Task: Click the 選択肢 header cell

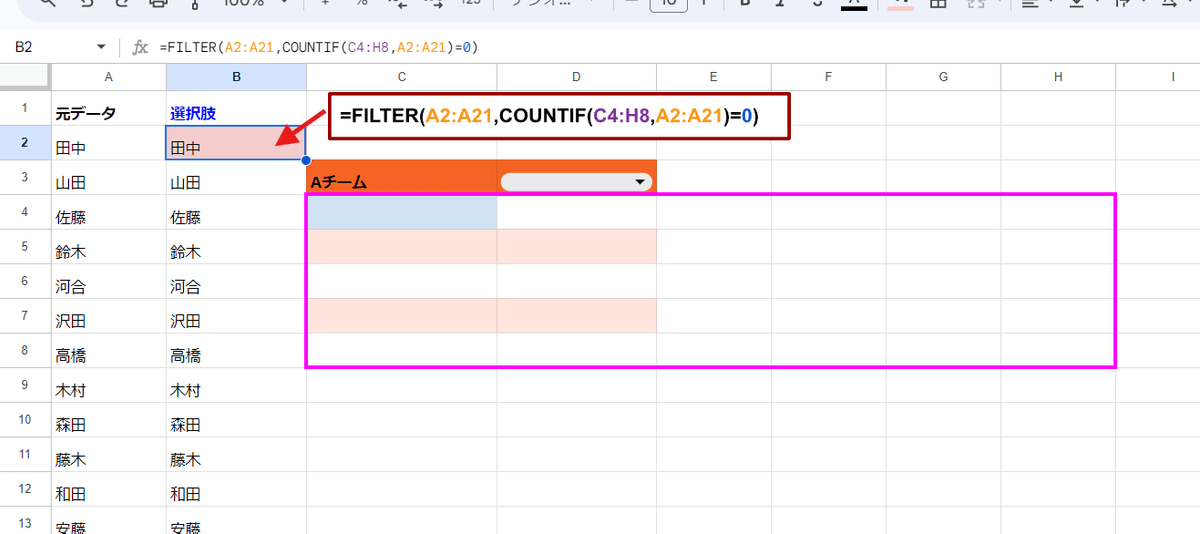Action: click(236, 108)
